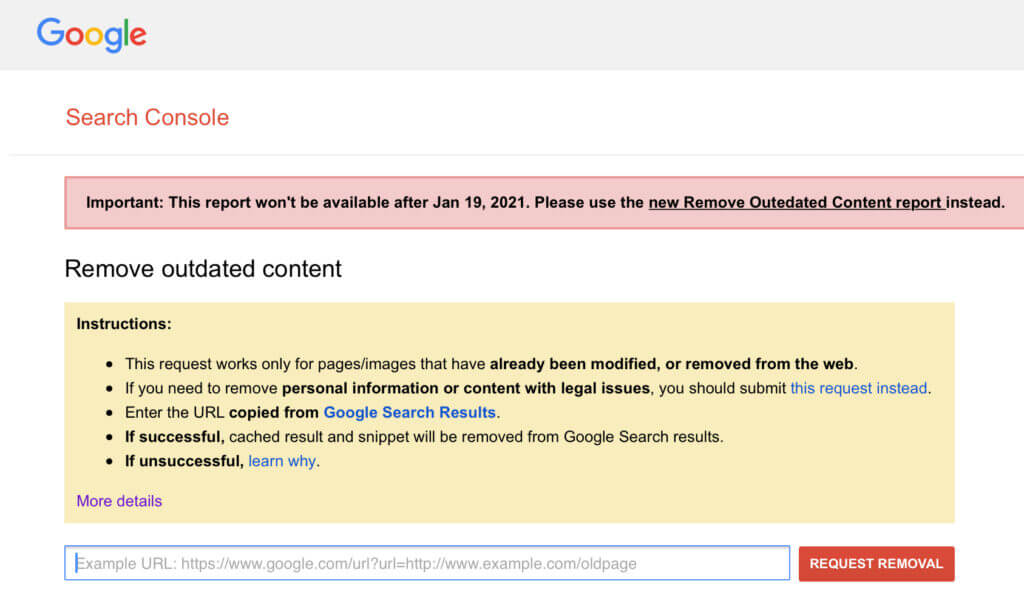Click the 'Instructions:' label
1024x612 pixels.
click(x=124, y=324)
